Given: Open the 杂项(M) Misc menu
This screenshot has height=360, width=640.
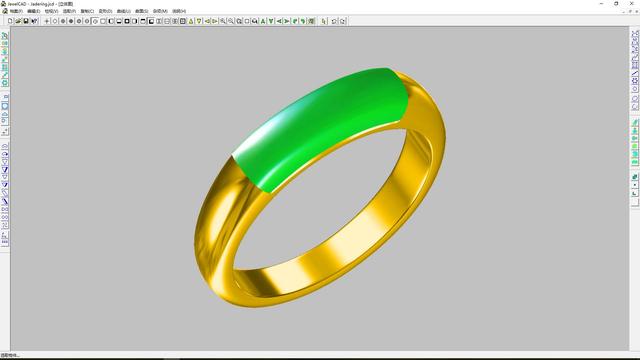Looking at the screenshot, I should pos(160,11).
